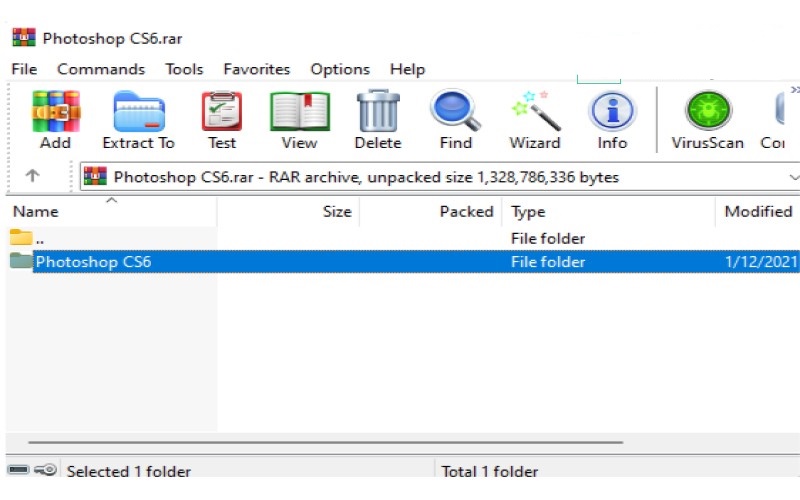800x500 pixels.
Task: Show archive Info
Action: pos(612,111)
